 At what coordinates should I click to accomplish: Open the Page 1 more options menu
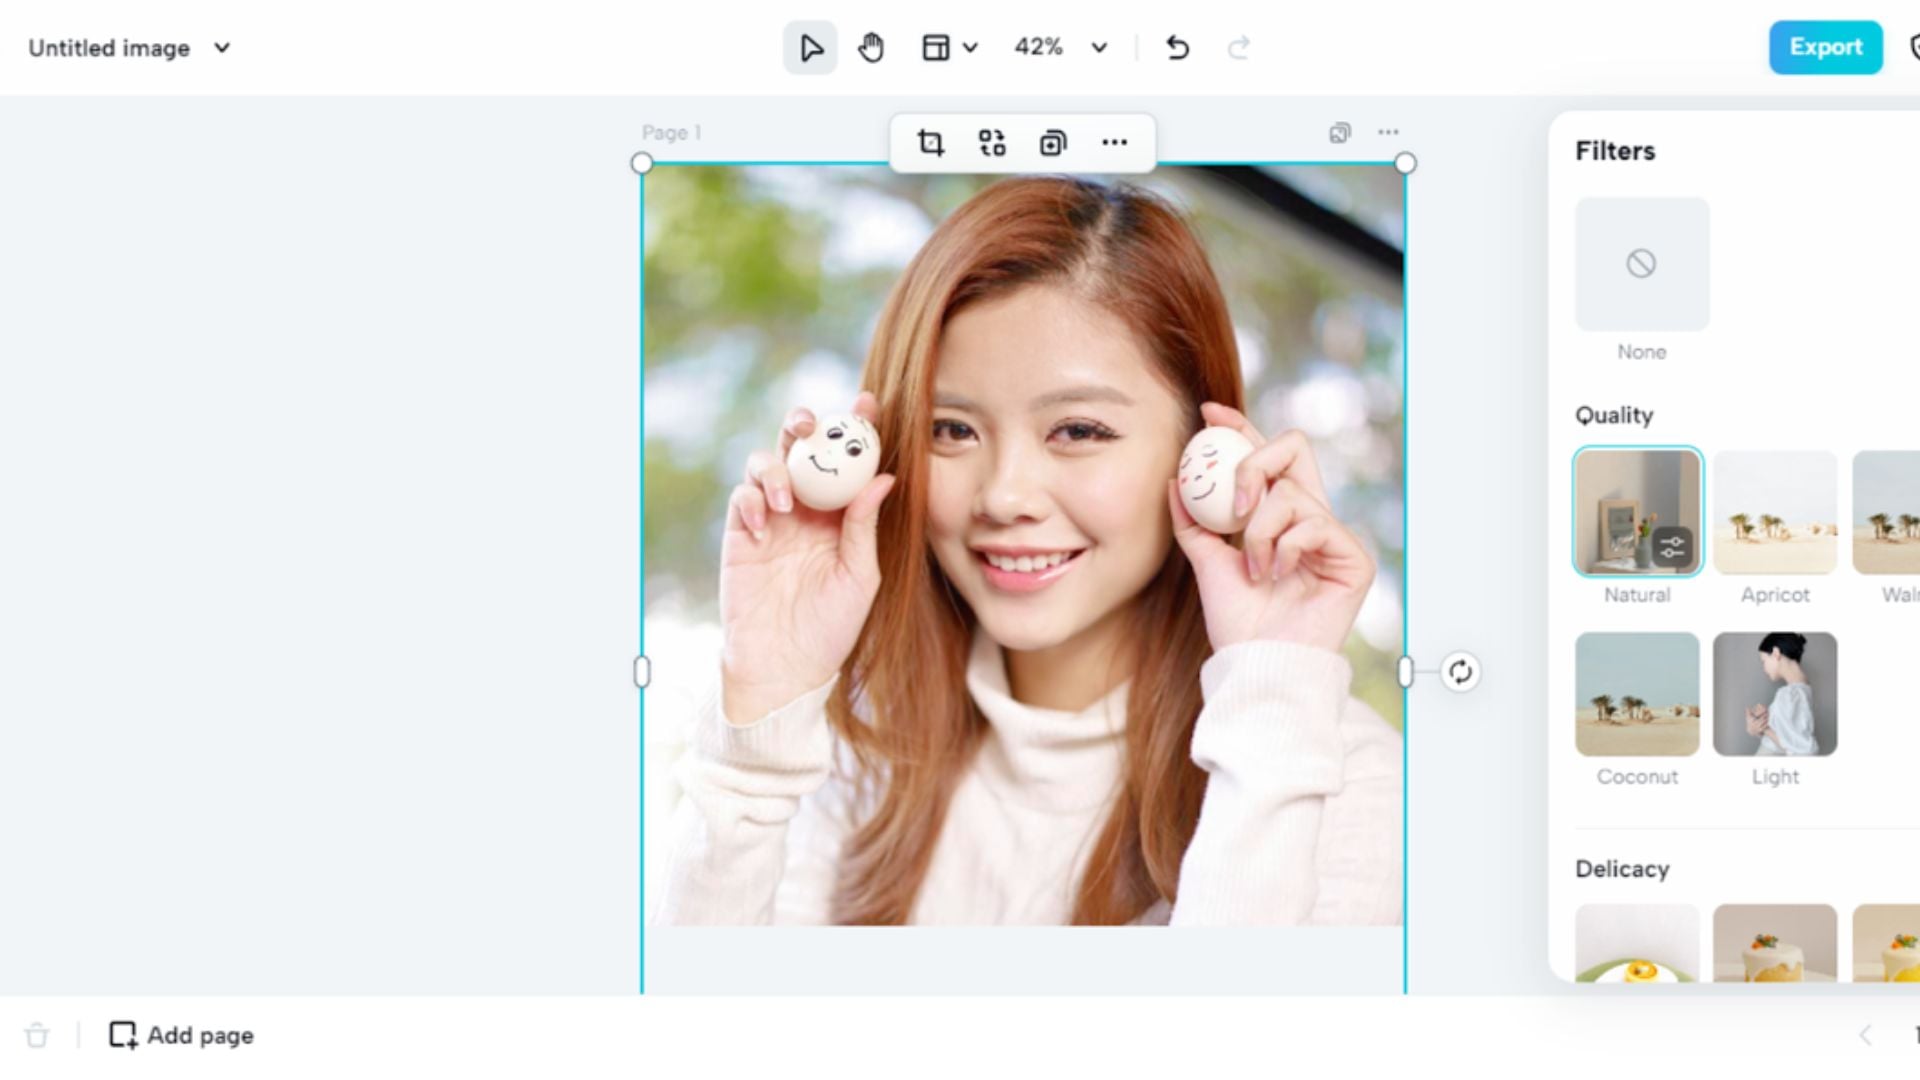coord(1388,132)
